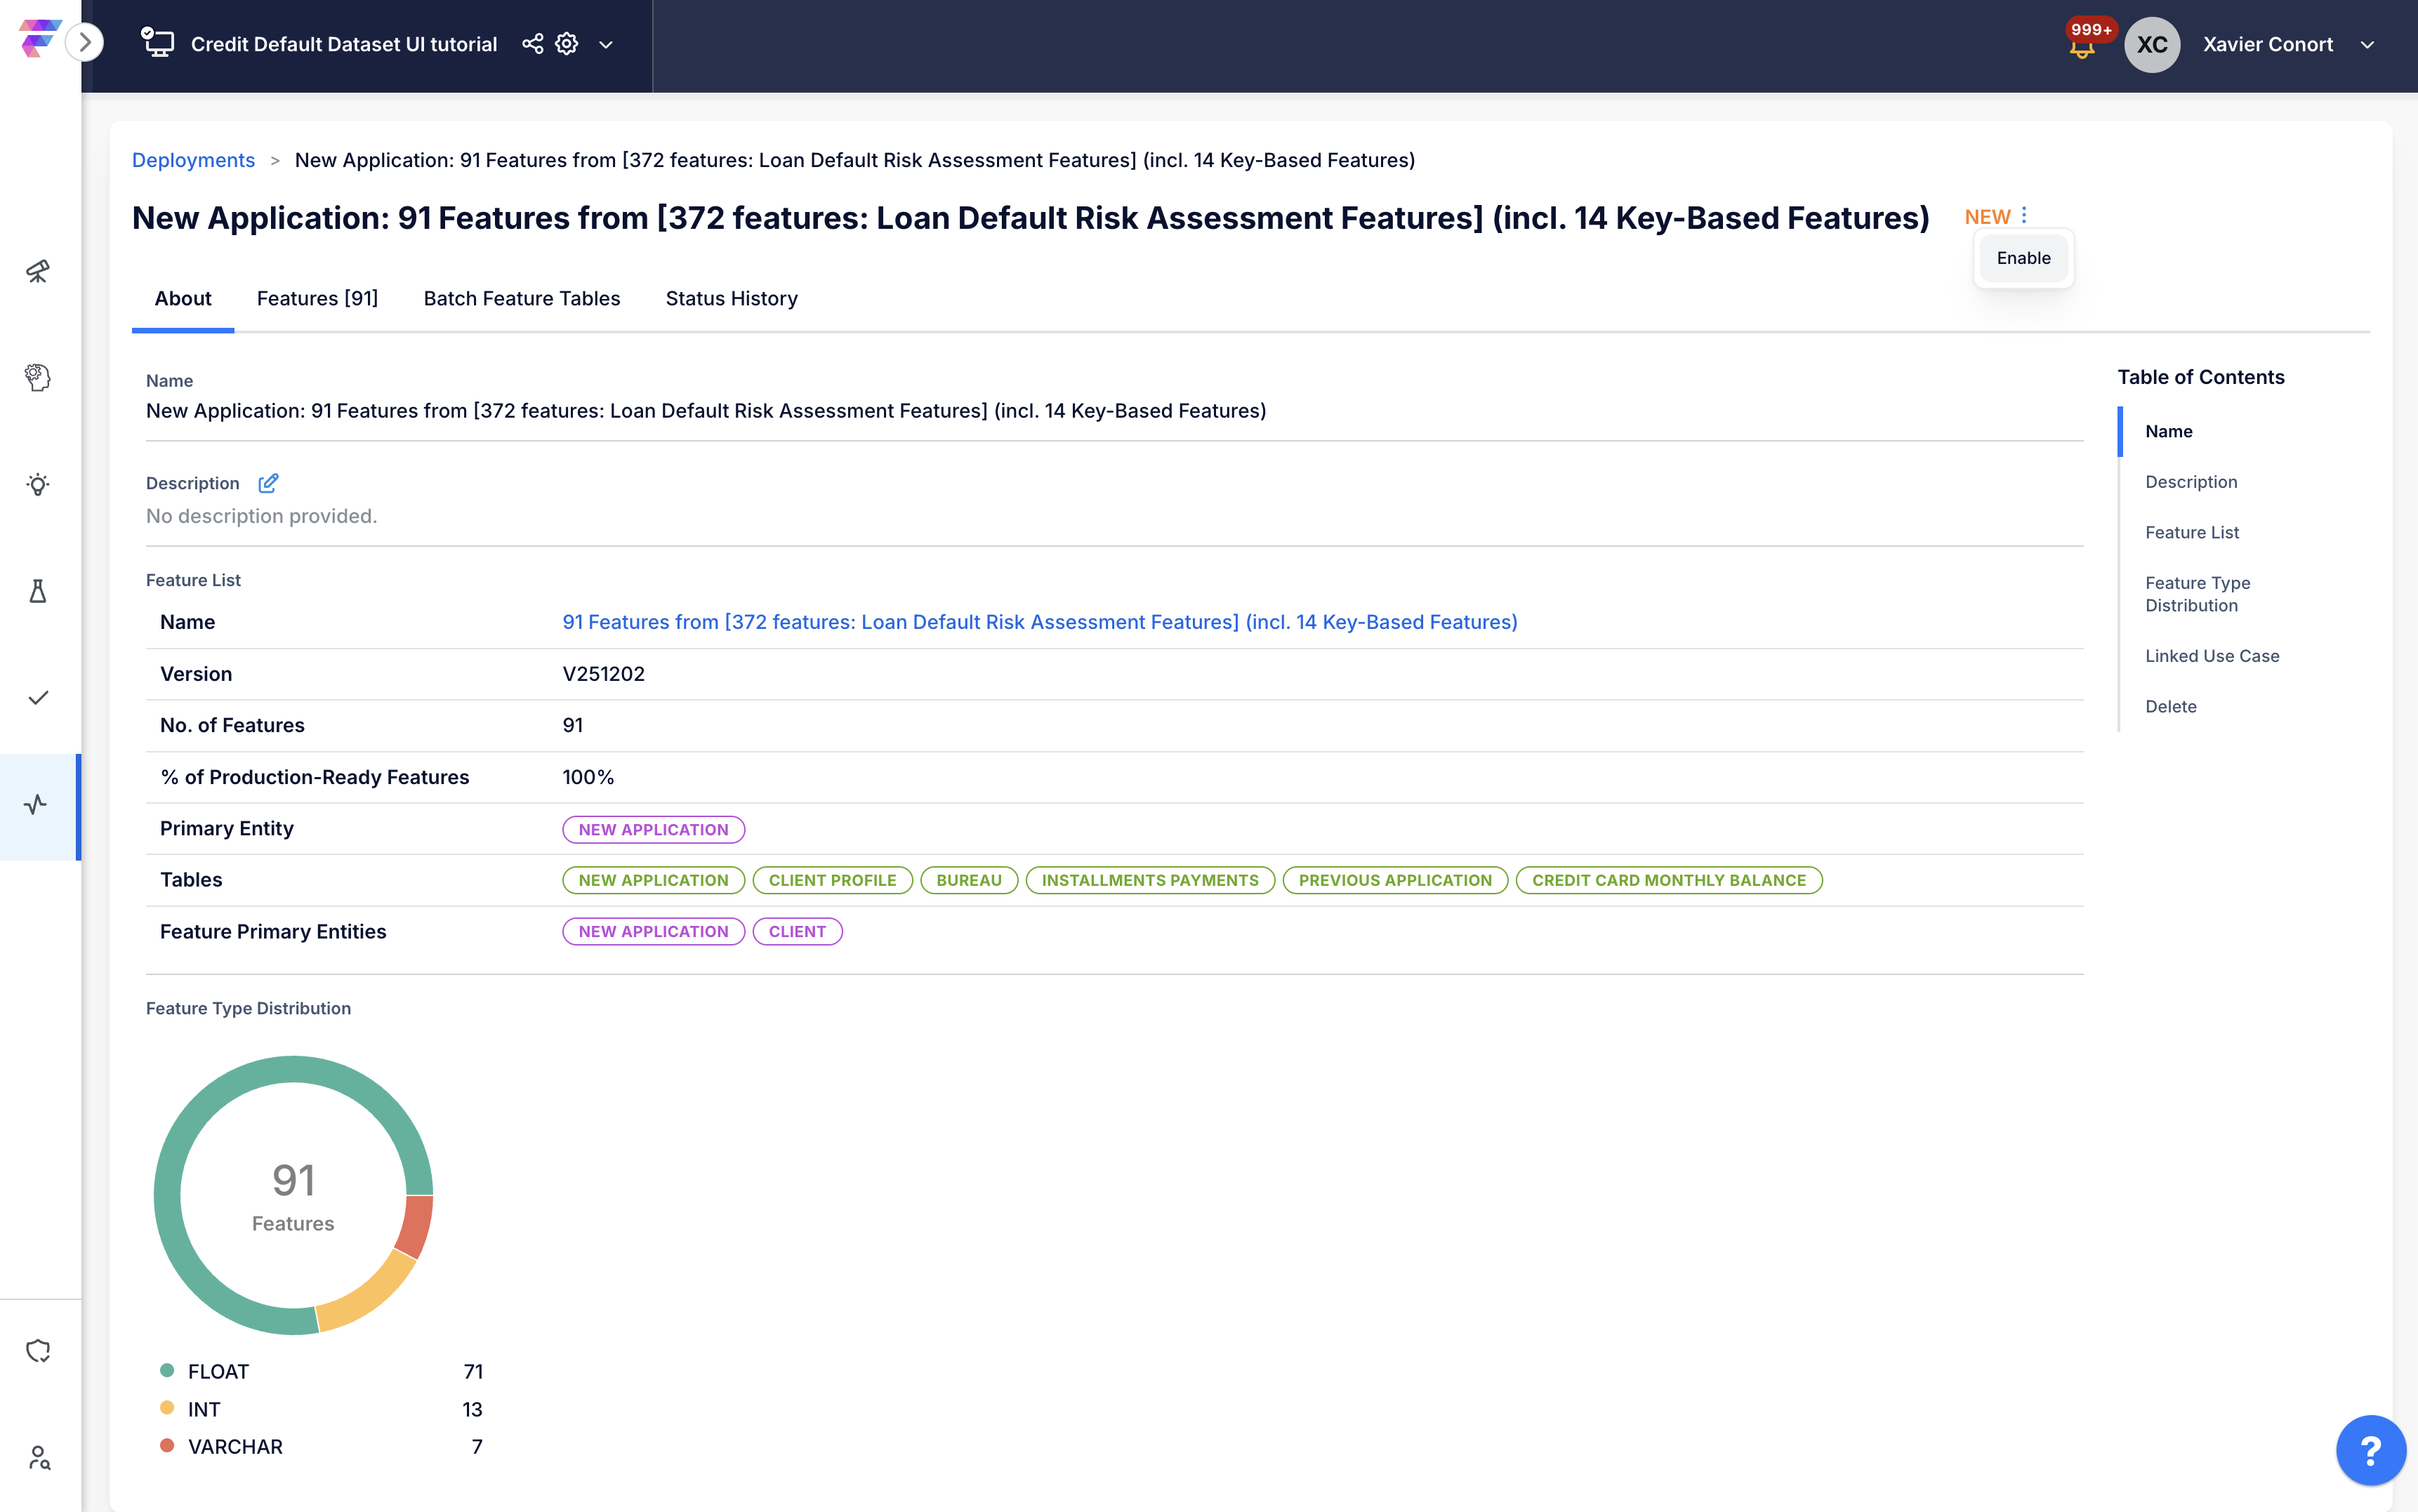Click the share icon beside the catalog name
This screenshot has height=1512, width=2418.
(x=533, y=44)
